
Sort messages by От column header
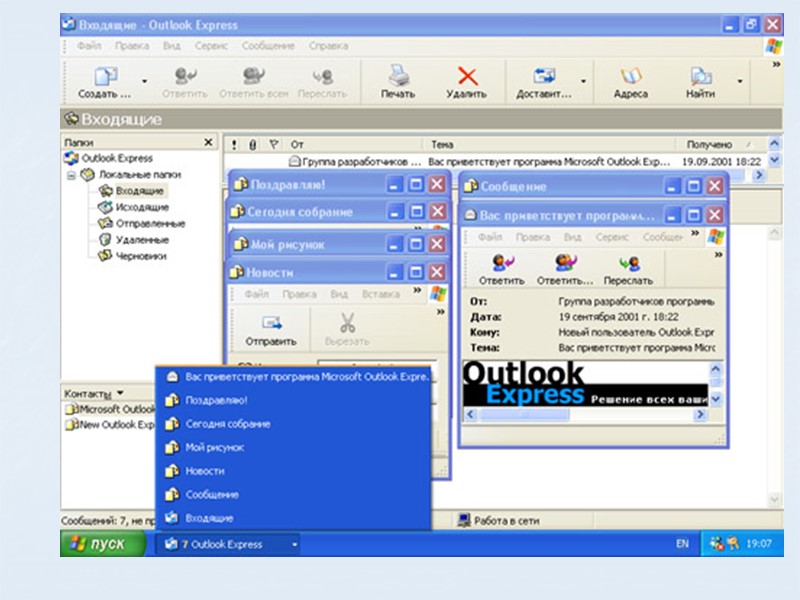click(354, 145)
